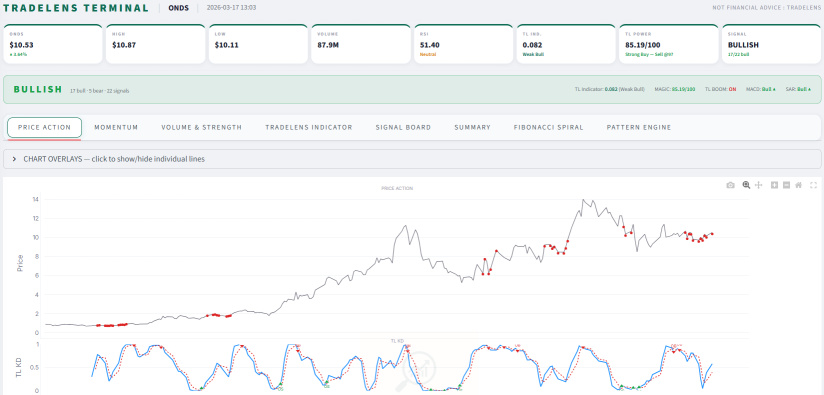Click the large BULLISH banner heading
Image resolution: width=824 pixels, height=395 pixels.
38,89
